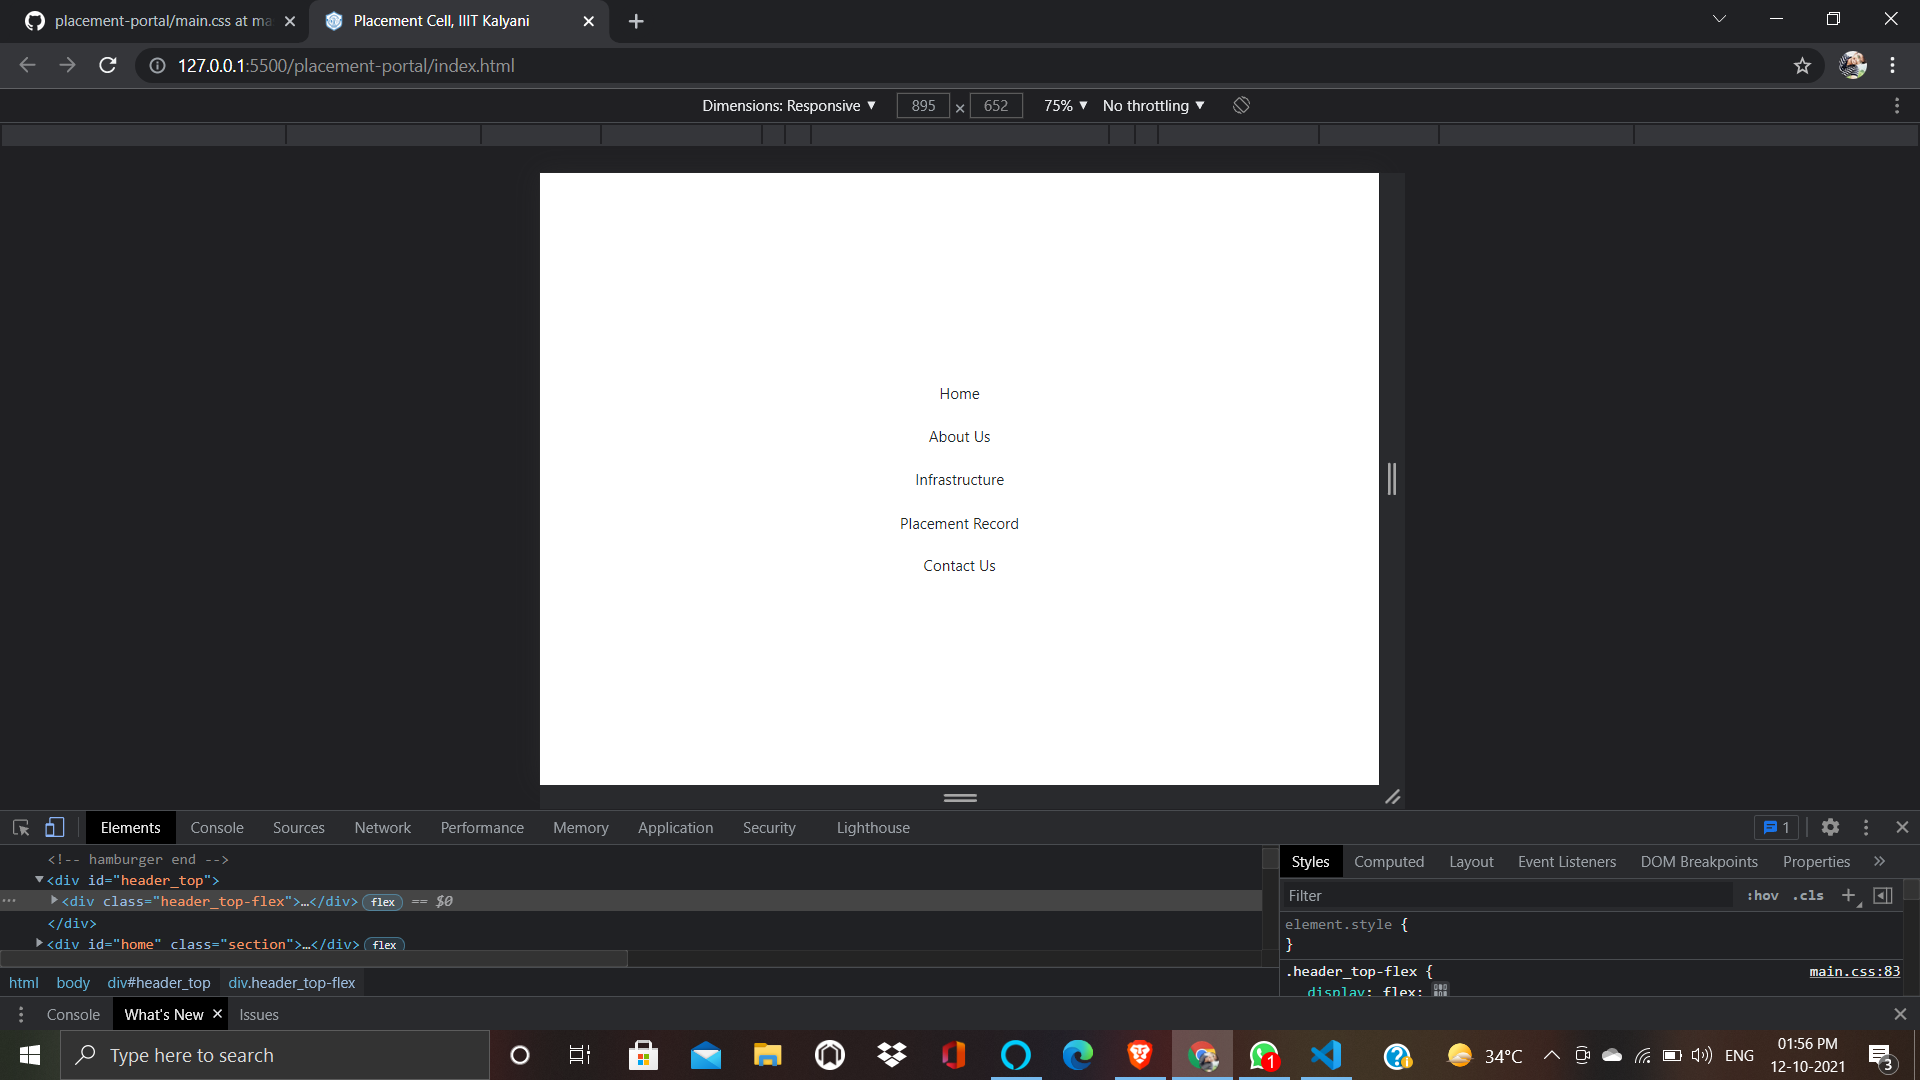
Task: Switch to the Computed styles tab
Action: 1389,861
